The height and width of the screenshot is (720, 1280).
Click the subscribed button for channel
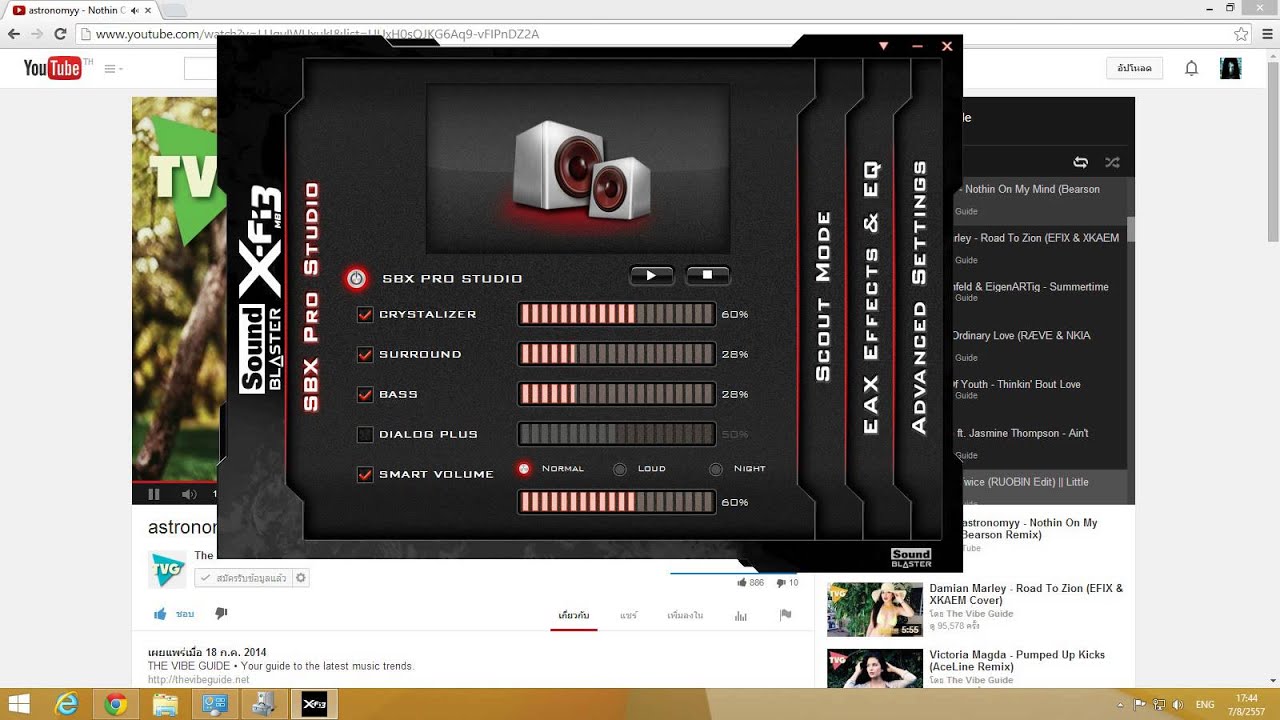[x=242, y=578]
